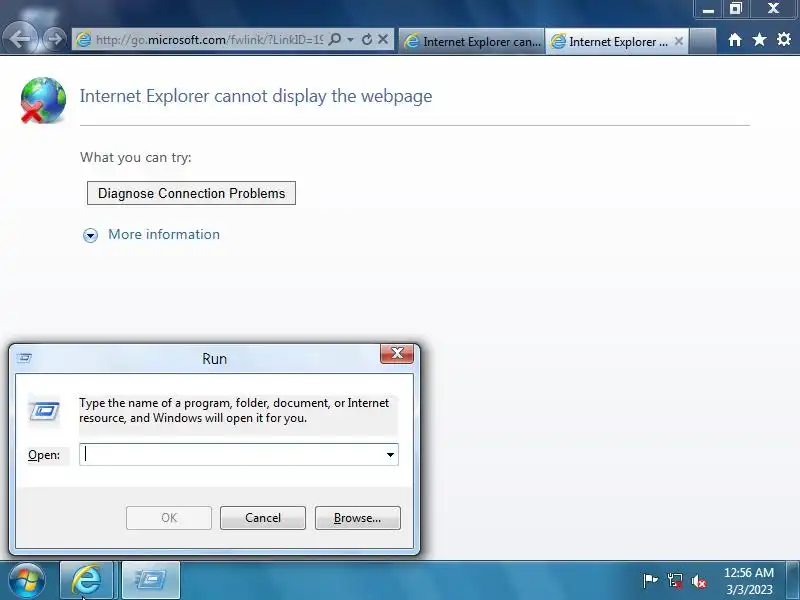Expand the Open combo box dropdown arrow
Image resolution: width=800 pixels, height=600 pixels.
[x=390, y=455]
